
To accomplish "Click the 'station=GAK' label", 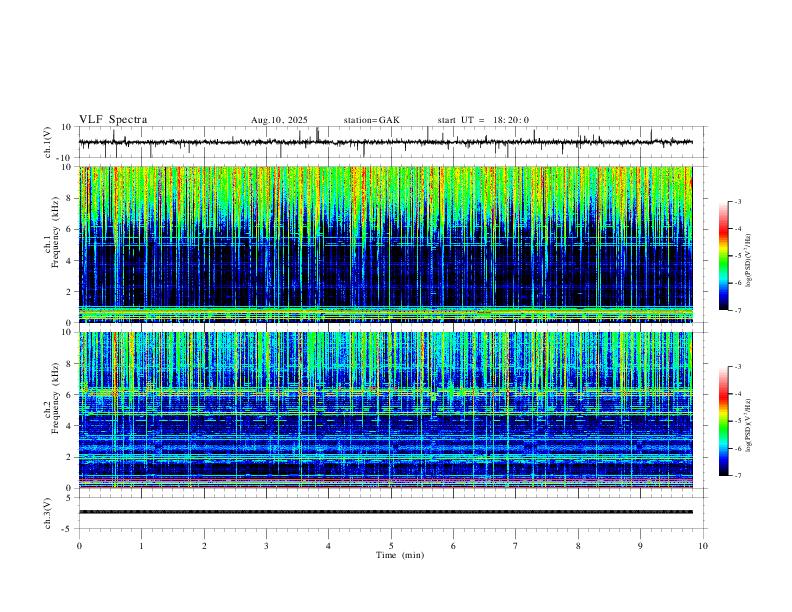I will point(371,120).
